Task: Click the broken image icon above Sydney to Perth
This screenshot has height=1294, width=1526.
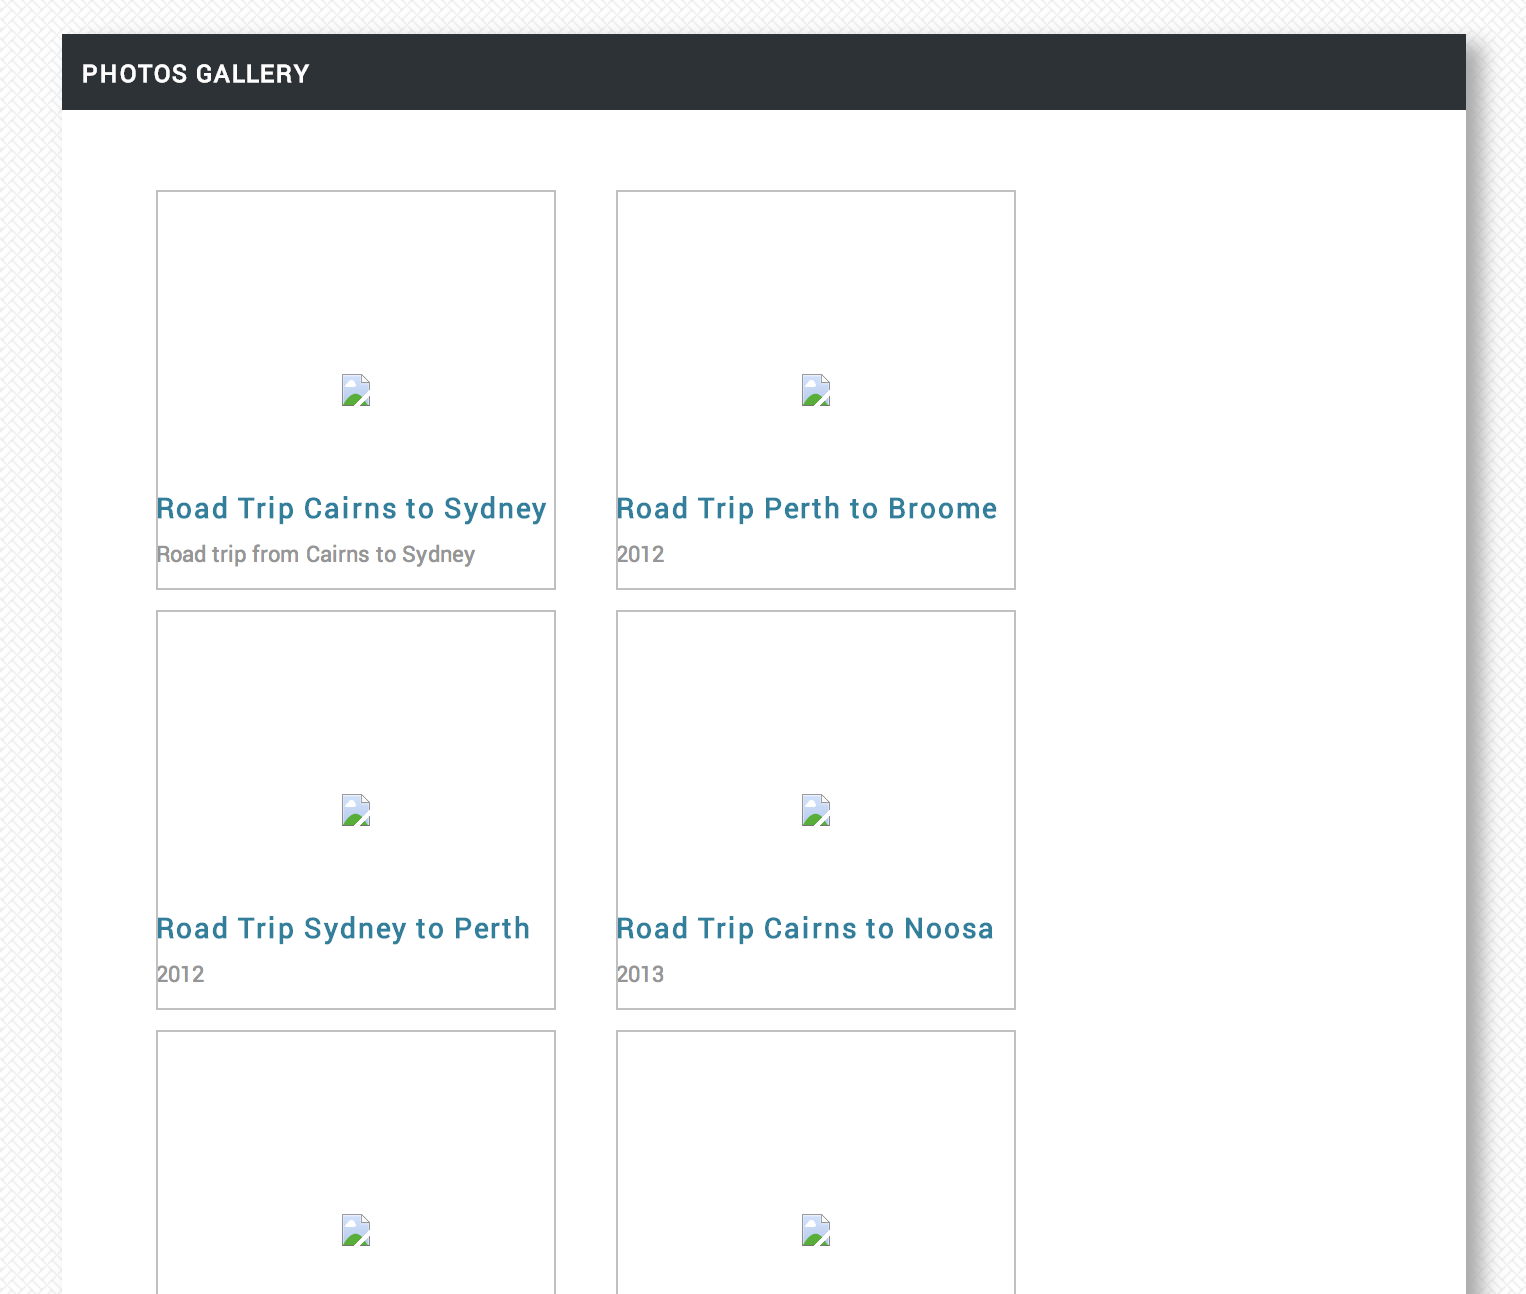Action: click(x=356, y=810)
